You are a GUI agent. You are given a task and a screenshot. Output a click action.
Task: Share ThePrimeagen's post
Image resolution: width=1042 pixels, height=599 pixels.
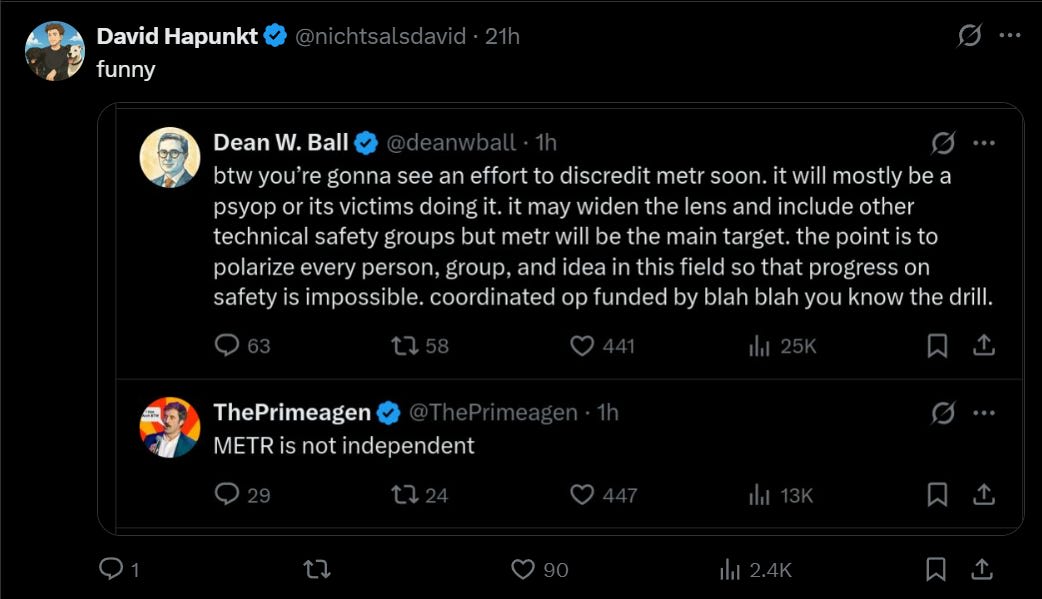984,495
